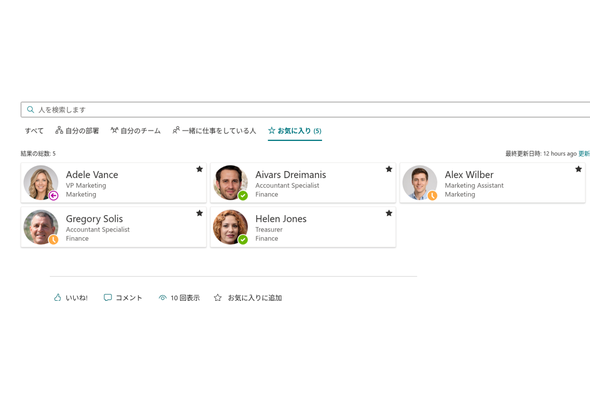Image resolution: width=600 pixels, height=400 pixels.
Task: Select the お気に入り (5) tab
Action: coord(295,131)
